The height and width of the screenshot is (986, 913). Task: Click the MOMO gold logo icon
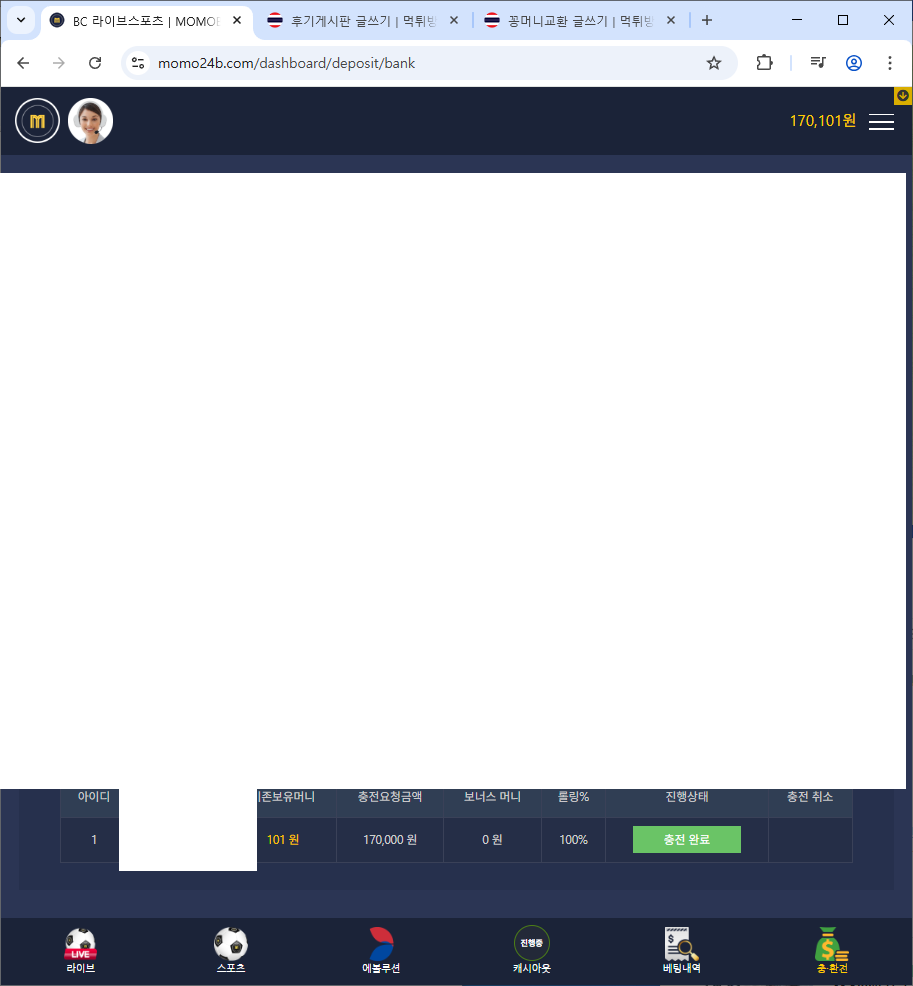click(38, 121)
